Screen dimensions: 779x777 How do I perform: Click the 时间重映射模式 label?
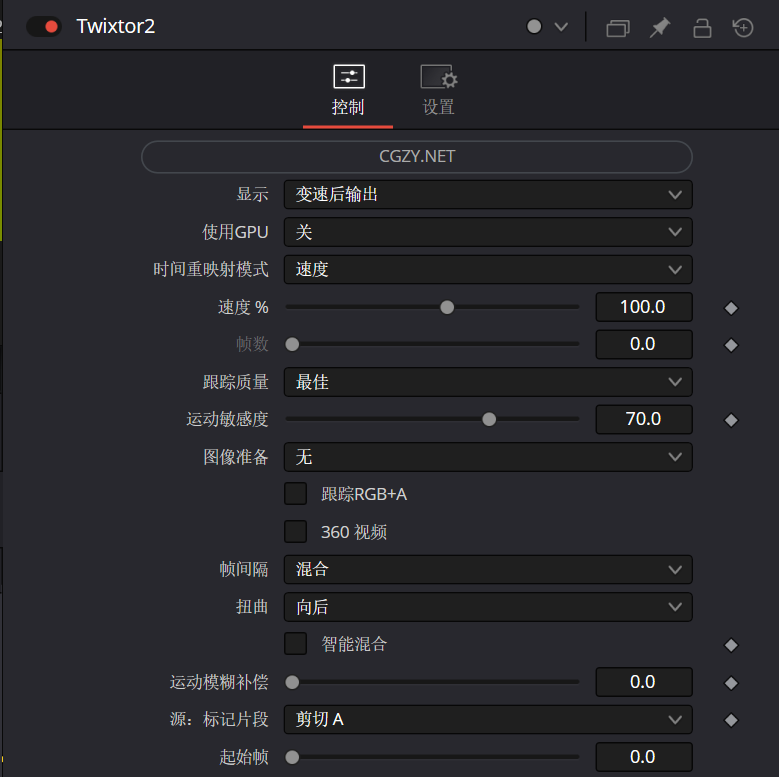click(x=211, y=269)
